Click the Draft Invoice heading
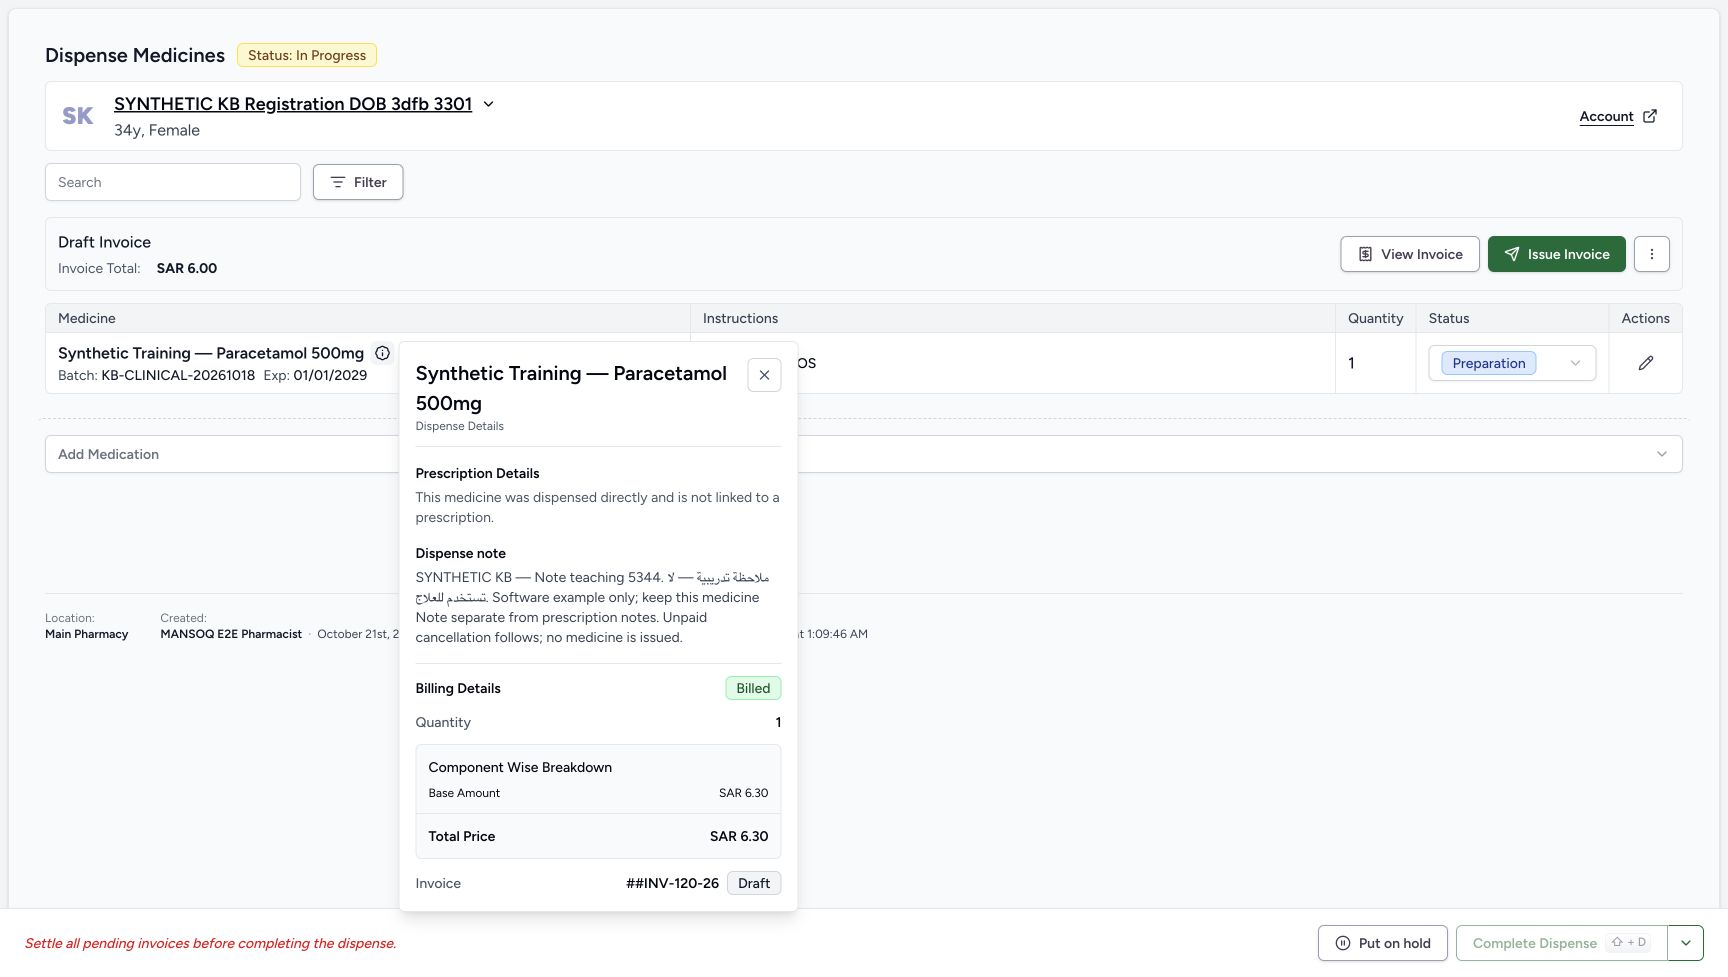Viewport: 1728px width, 977px height. tap(105, 242)
